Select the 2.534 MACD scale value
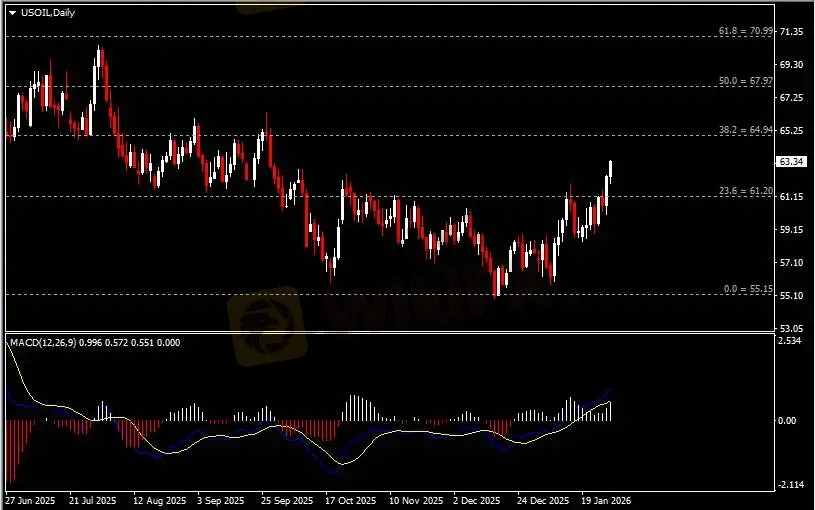The width and height of the screenshot is (815, 510). click(790, 342)
